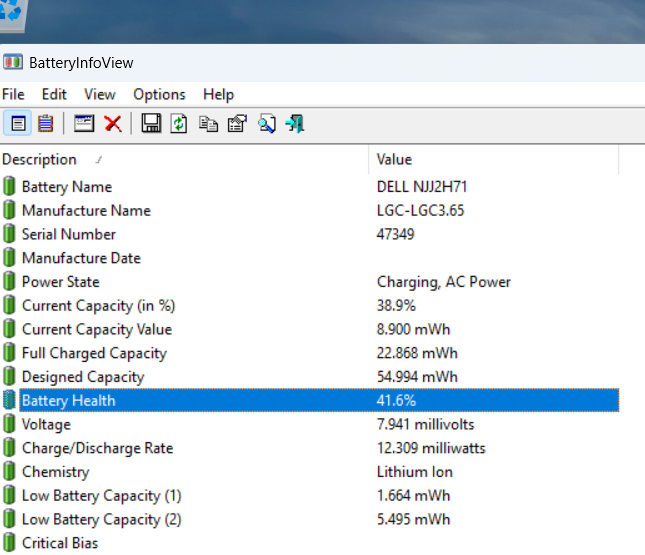Select the Manufacture Name row

[309, 211]
